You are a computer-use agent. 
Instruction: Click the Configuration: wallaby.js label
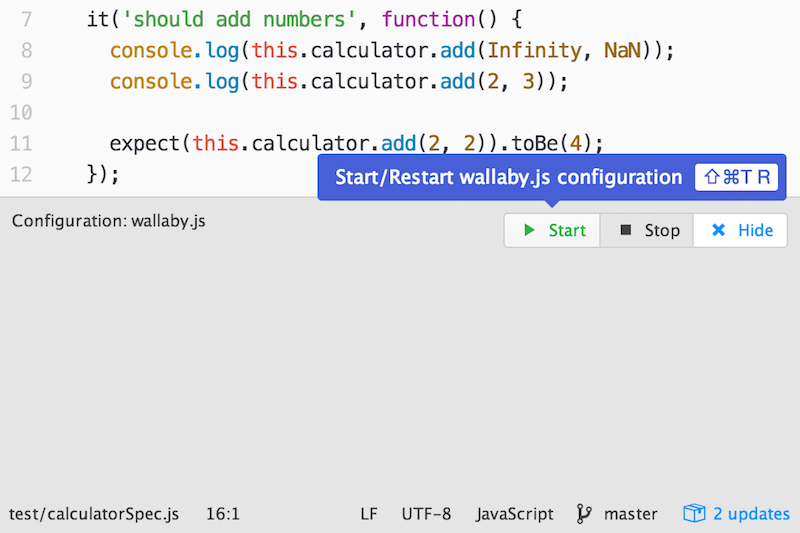pos(109,221)
